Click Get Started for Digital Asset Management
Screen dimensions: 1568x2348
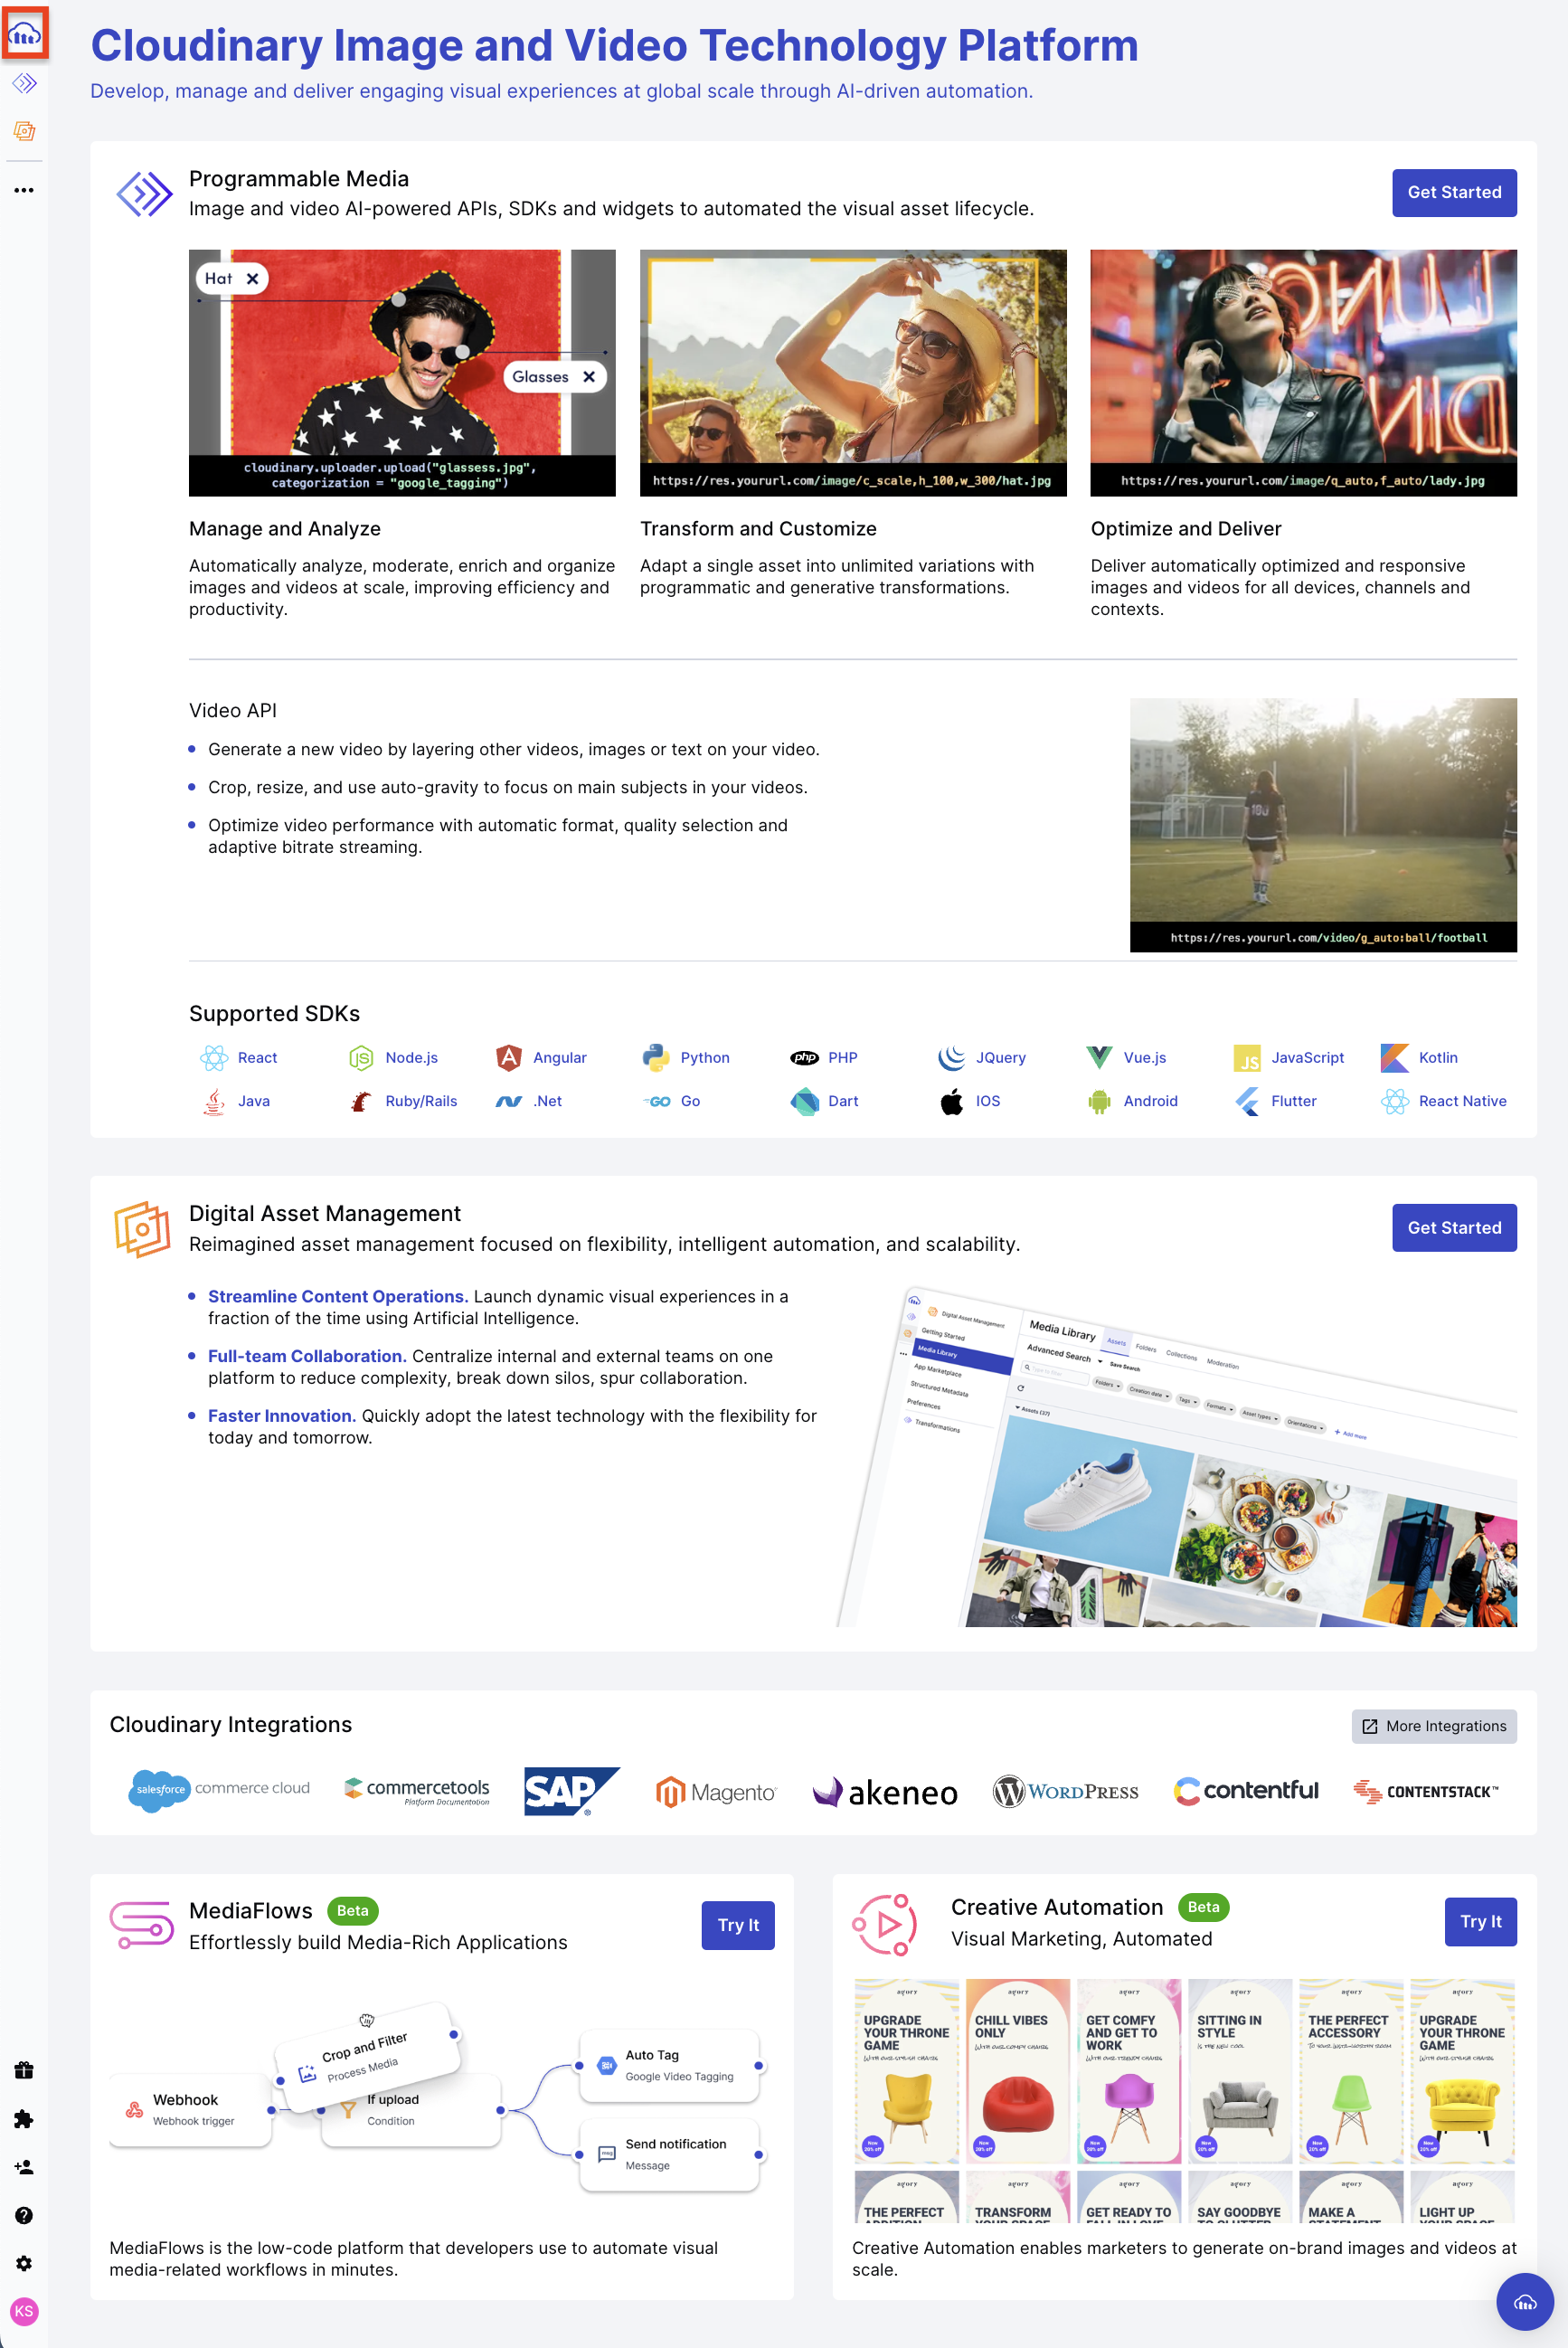pyautogui.click(x=1453, y=1228)
